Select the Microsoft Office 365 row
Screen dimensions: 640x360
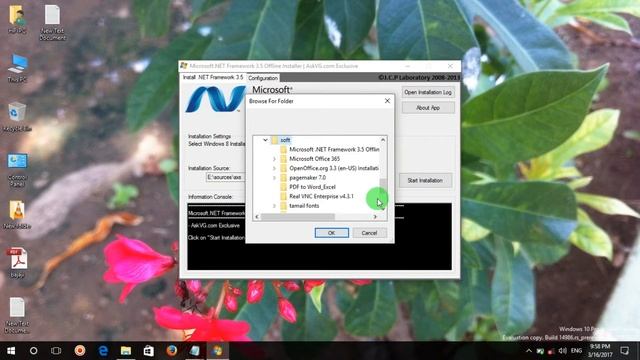[314, 159]
